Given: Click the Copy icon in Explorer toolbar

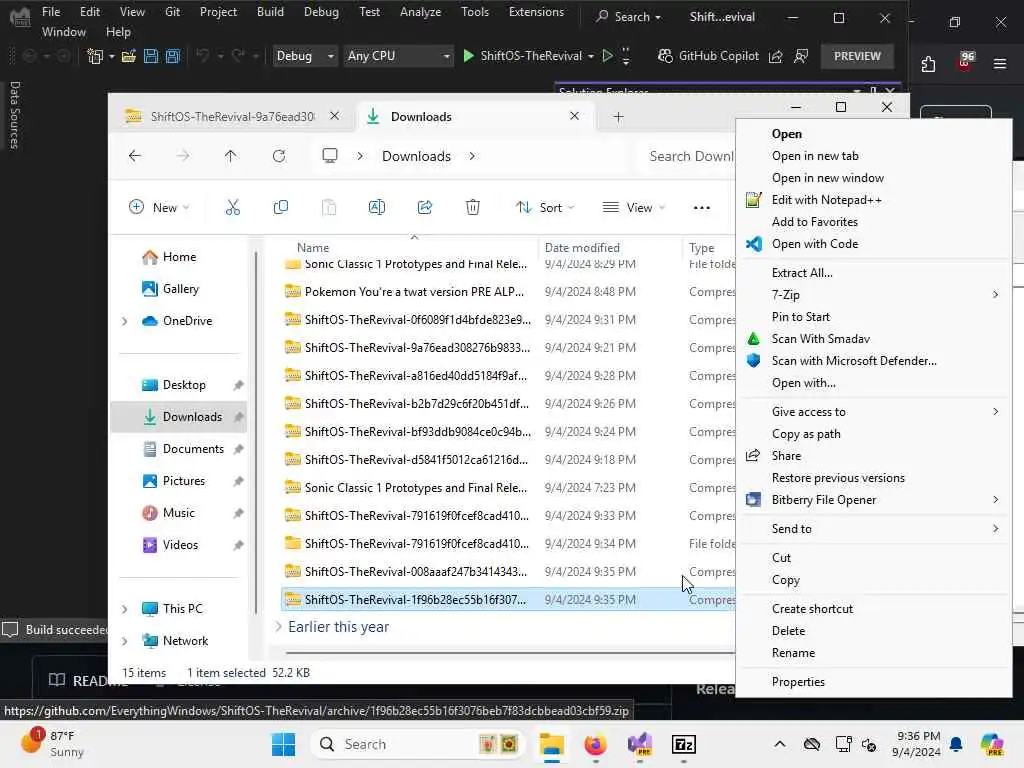Looking at the screenshot, I should 281,208.
